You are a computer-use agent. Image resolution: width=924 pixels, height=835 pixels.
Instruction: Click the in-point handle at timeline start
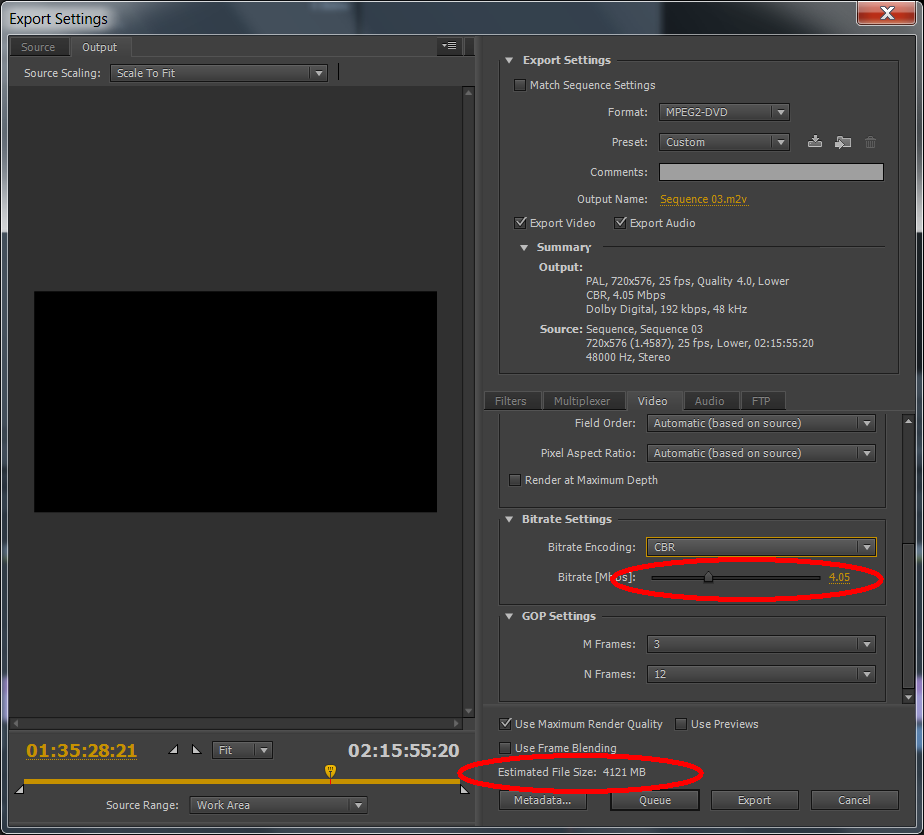(19, 789)
